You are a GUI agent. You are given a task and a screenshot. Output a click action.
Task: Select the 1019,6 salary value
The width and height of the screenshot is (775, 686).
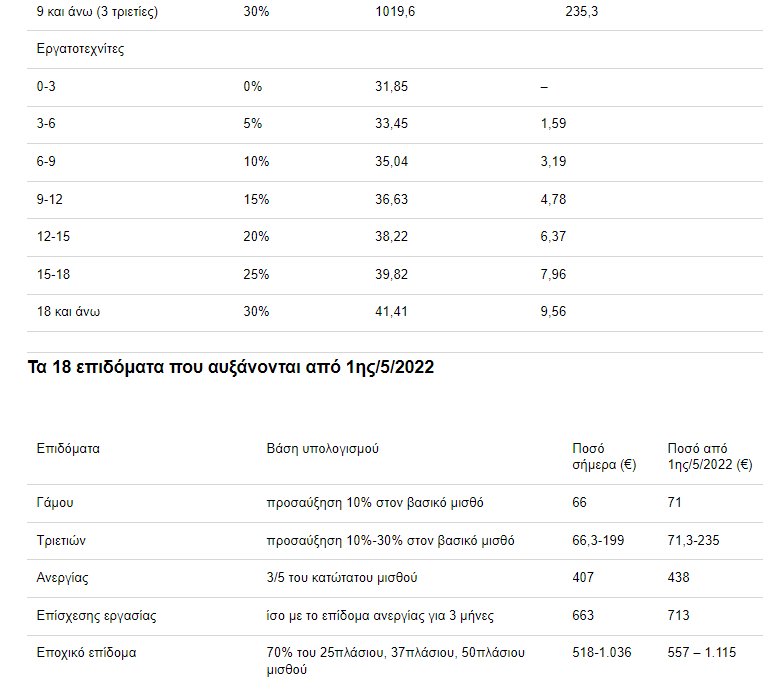click(395, 11)
